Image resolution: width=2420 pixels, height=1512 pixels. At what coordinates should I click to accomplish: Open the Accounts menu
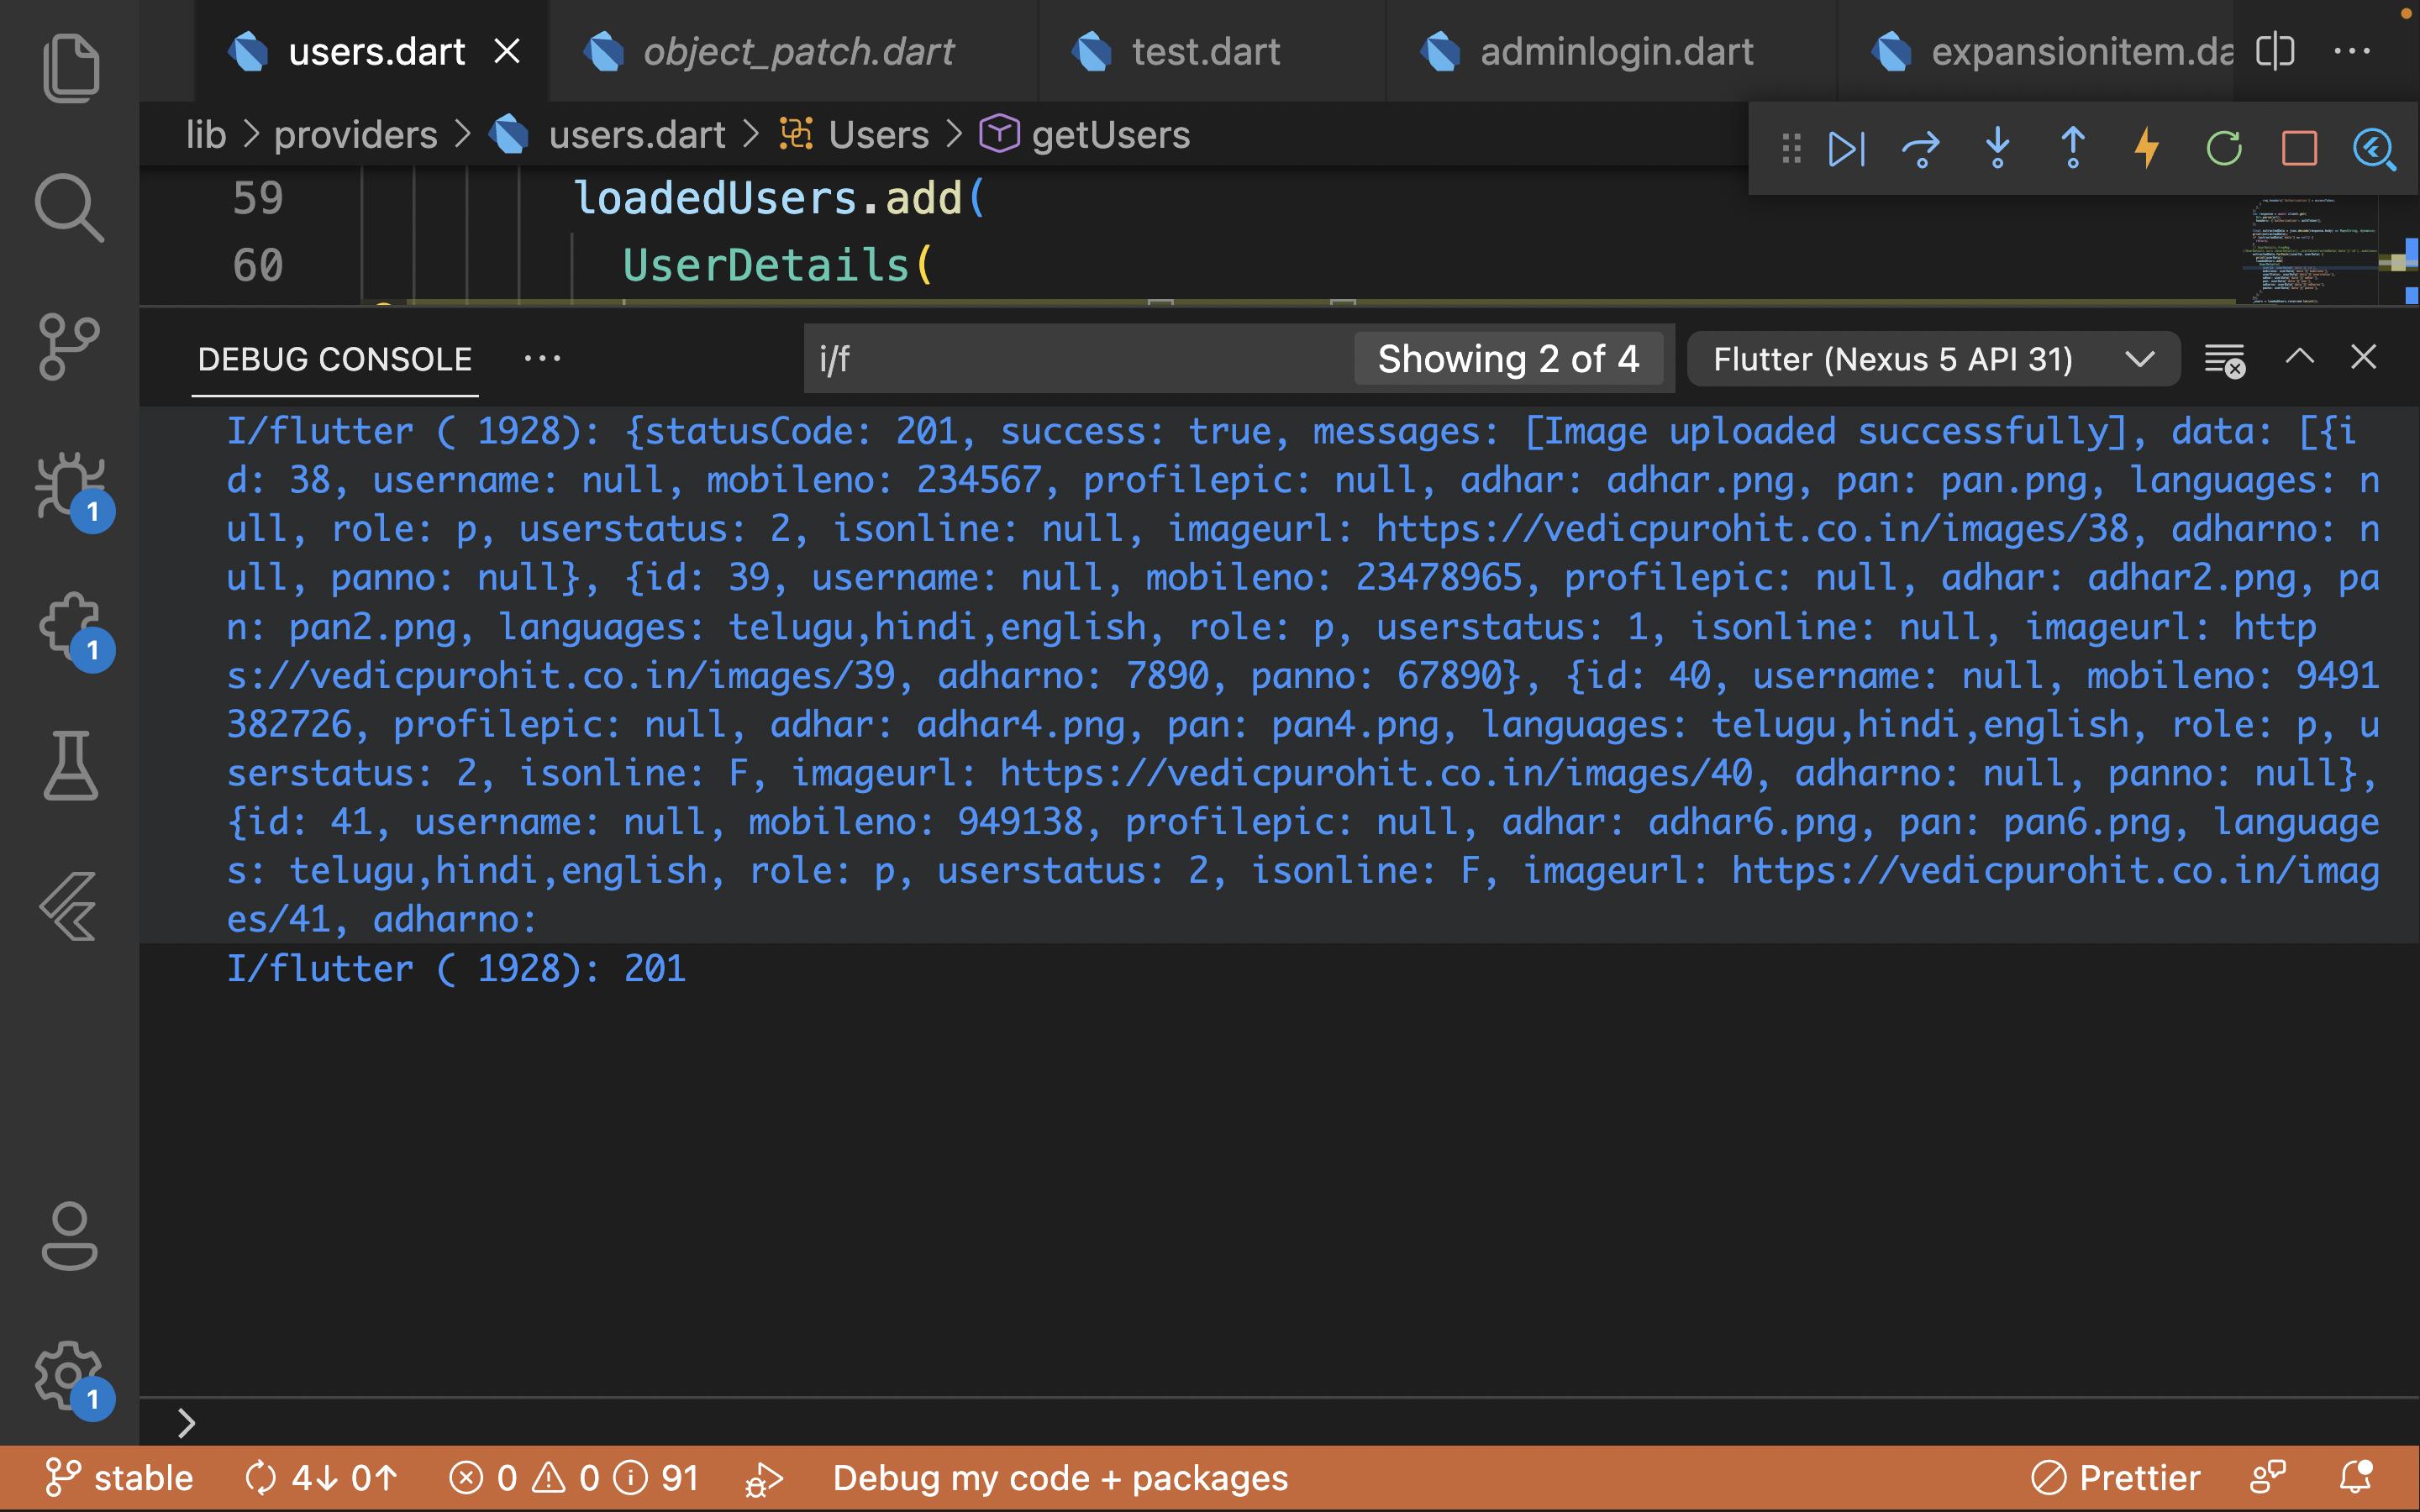(x=70, y=1236)
